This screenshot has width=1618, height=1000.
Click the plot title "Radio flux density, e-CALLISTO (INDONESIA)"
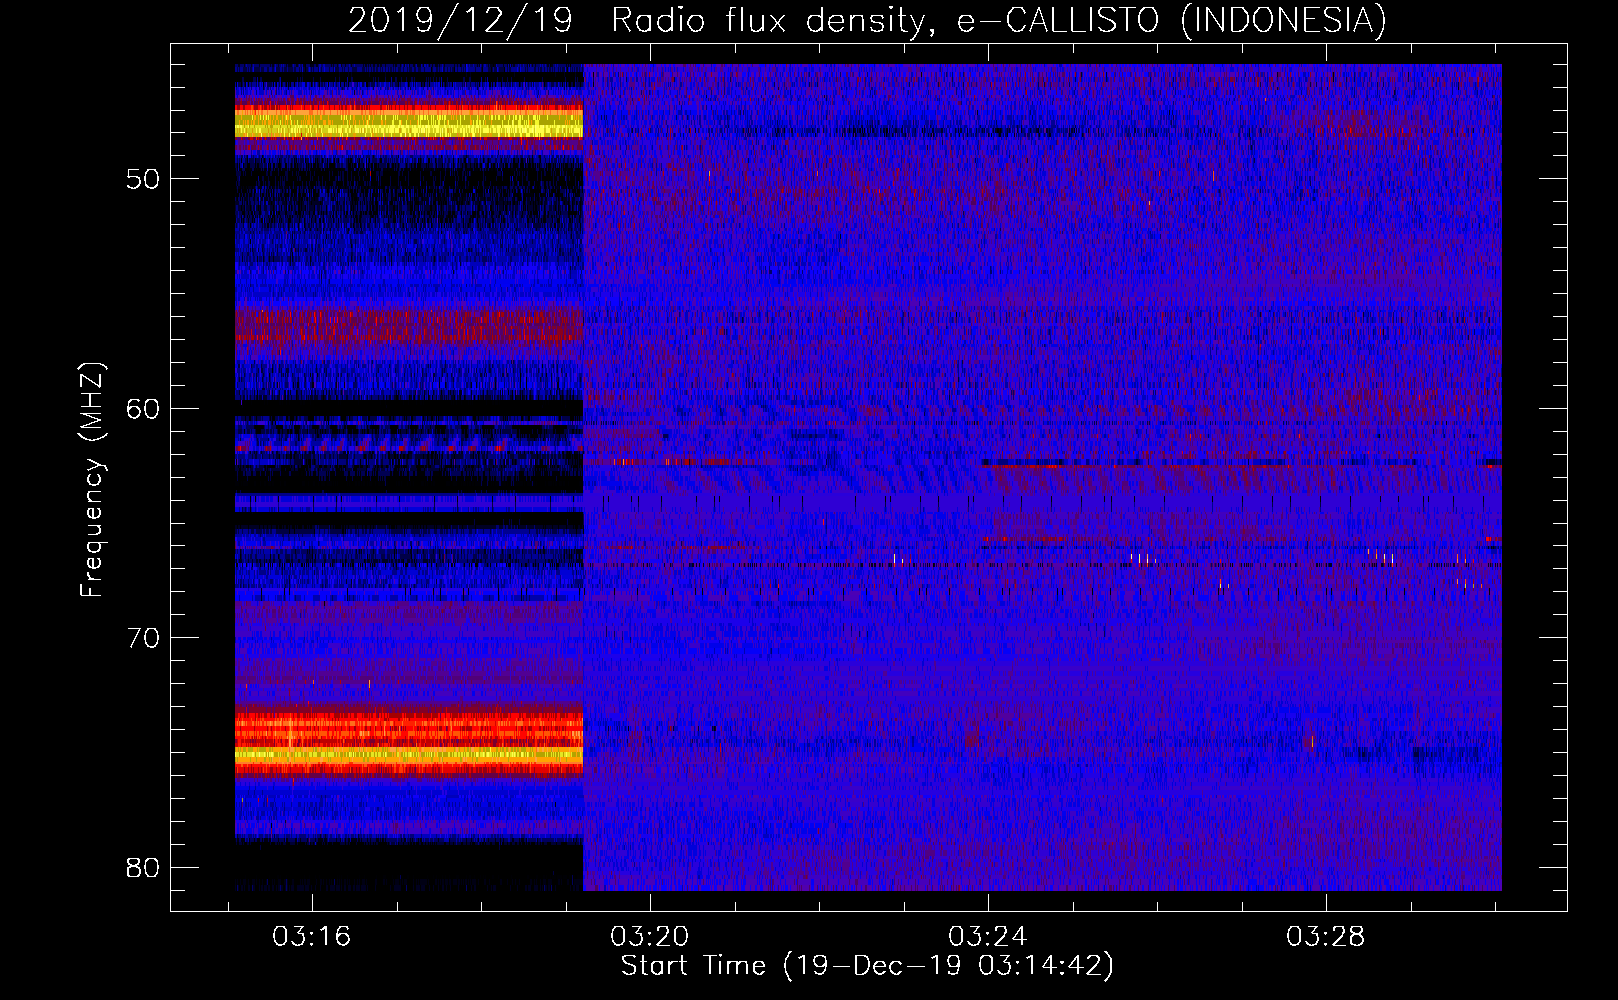[x=998, y=21]
